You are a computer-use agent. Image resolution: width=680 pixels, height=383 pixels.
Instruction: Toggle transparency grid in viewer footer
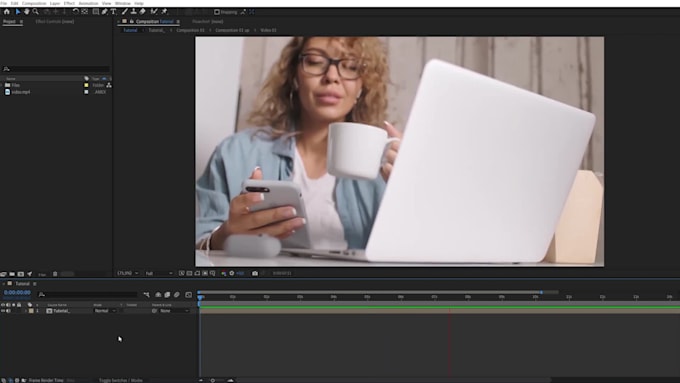[190, 273]
